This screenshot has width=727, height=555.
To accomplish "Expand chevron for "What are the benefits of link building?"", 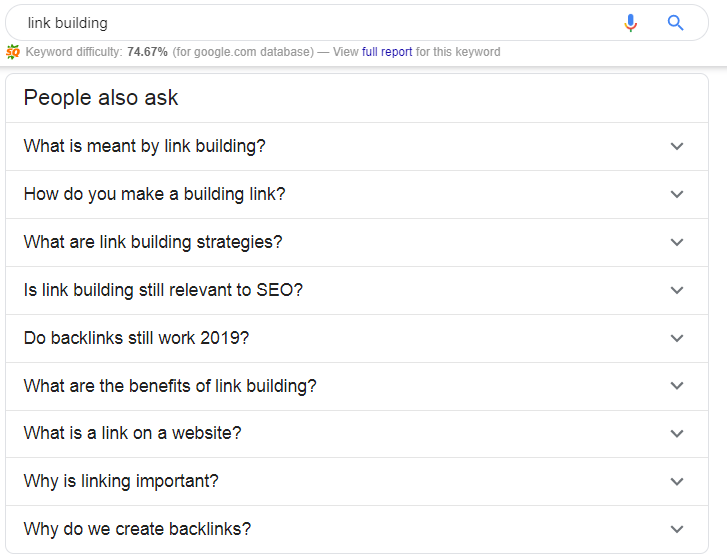I will coord(677,386).
